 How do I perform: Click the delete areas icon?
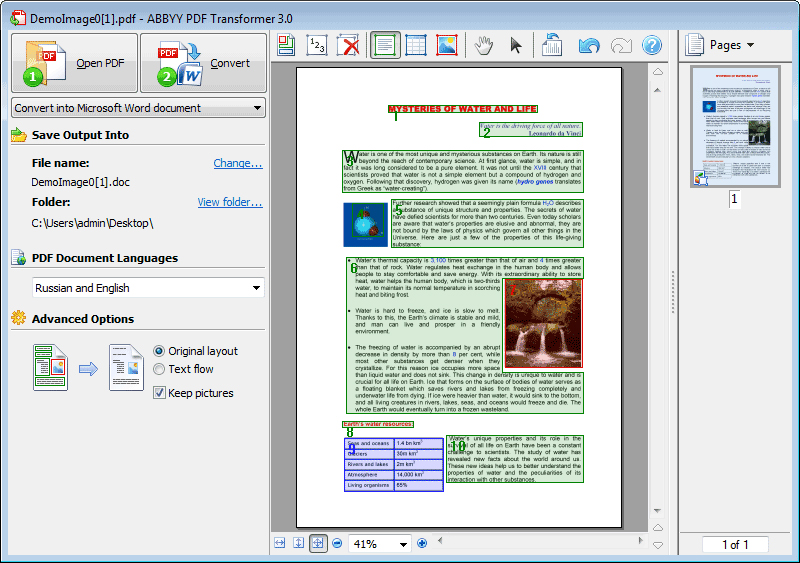[x=348, y=45]
